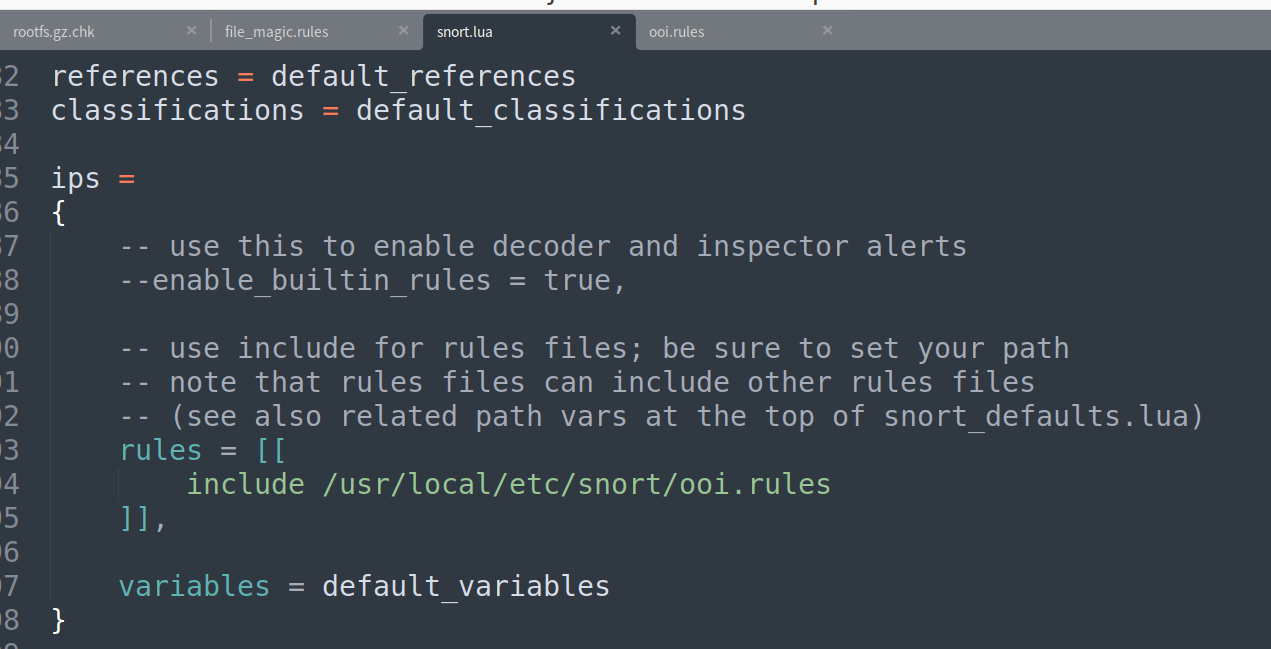
Task: Click the opening brace under ips
Action: tap(57, 212)
